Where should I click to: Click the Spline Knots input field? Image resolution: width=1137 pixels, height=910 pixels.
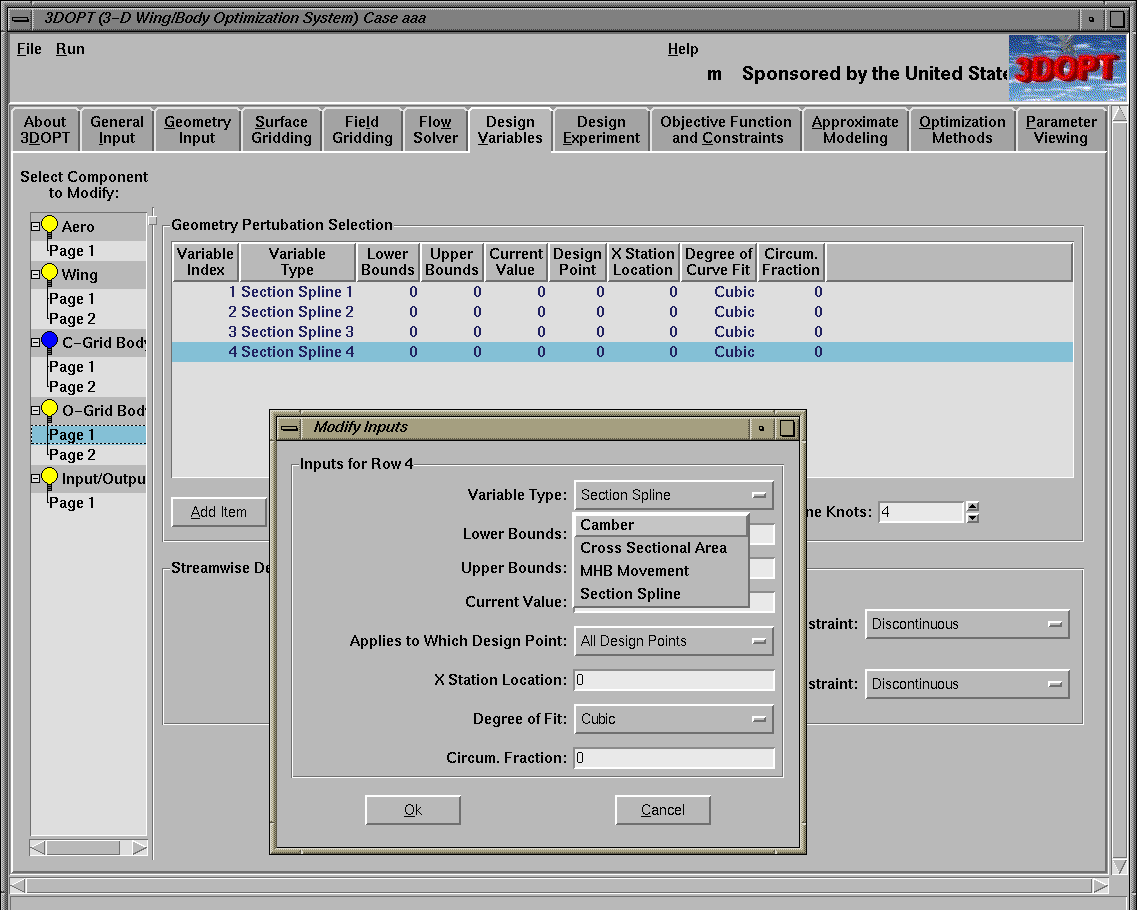921,512
